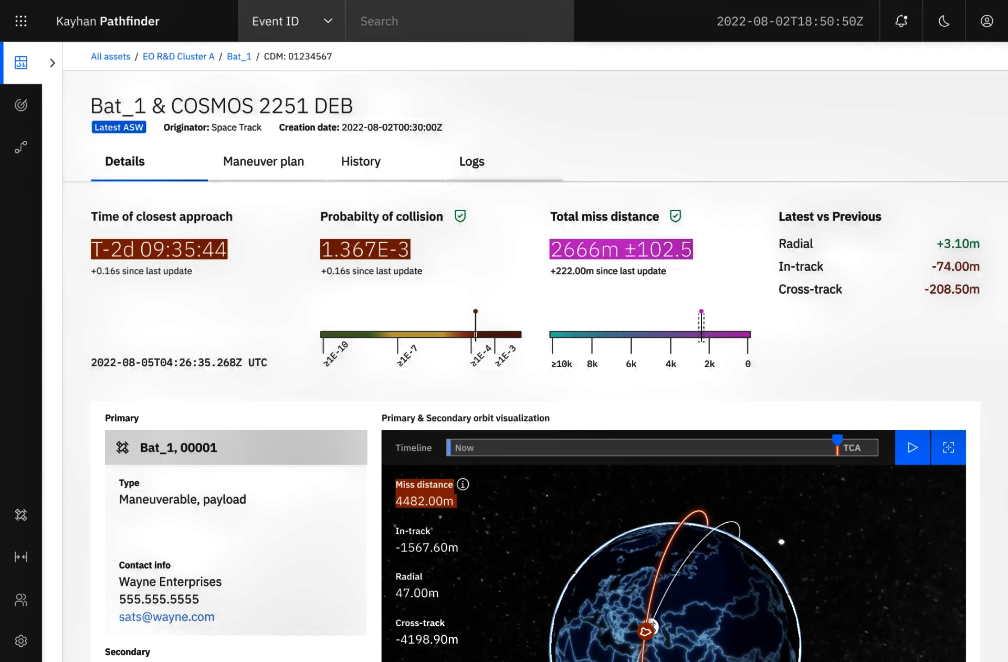Click the satellite marker on the globe
The width and height of the screenshot is (1008, 662).
point(646,631)
